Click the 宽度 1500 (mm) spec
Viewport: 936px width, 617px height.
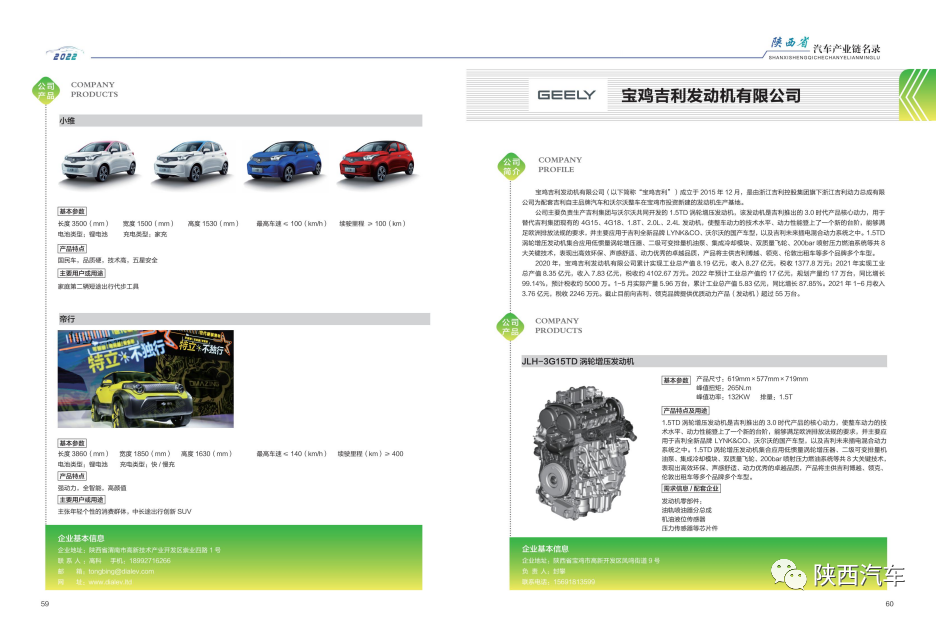click(x=148, y=224)
